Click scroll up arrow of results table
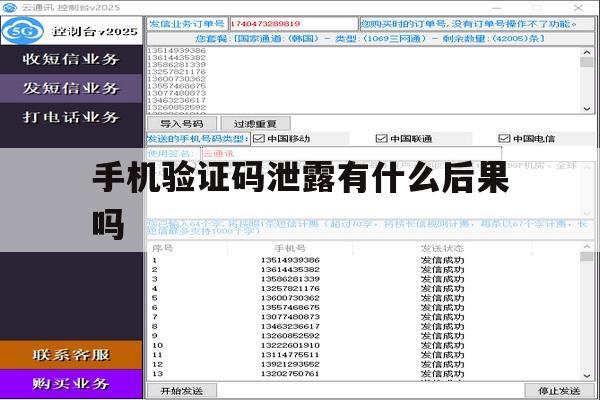600x400 pixels. (x=587, y=246)
